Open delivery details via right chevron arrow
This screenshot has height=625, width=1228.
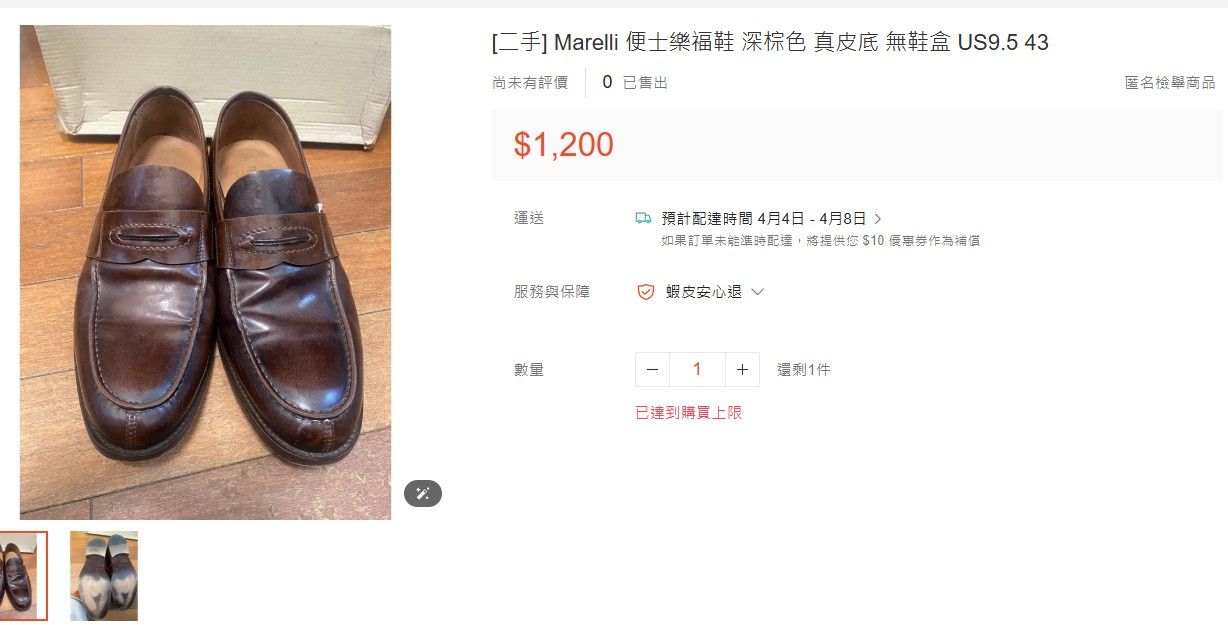click(878, 218)
